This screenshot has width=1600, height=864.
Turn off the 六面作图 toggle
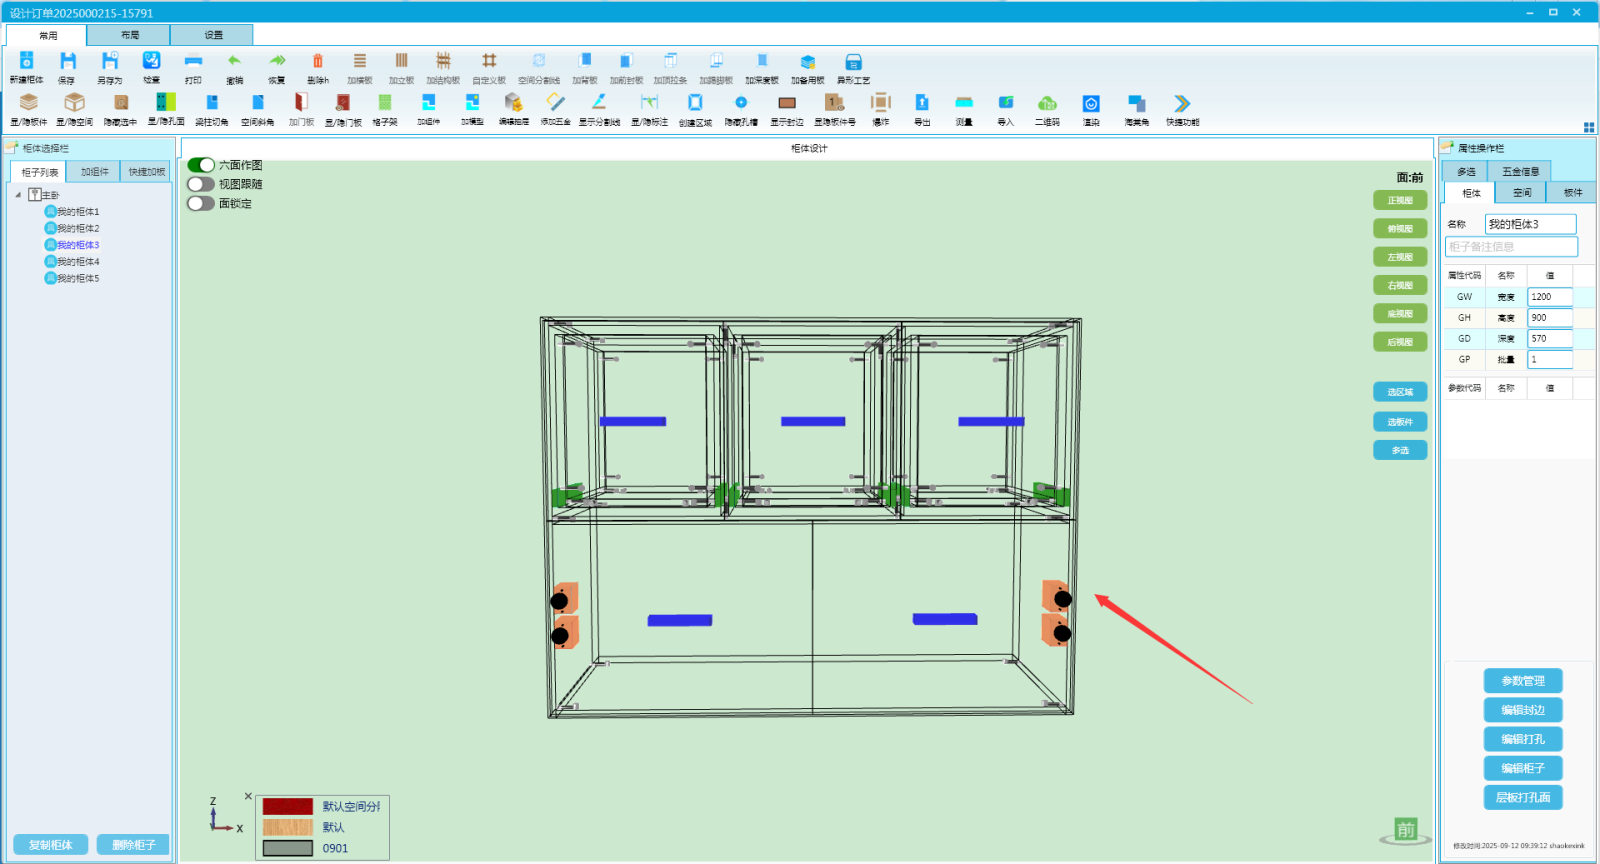tap(201, 165)
